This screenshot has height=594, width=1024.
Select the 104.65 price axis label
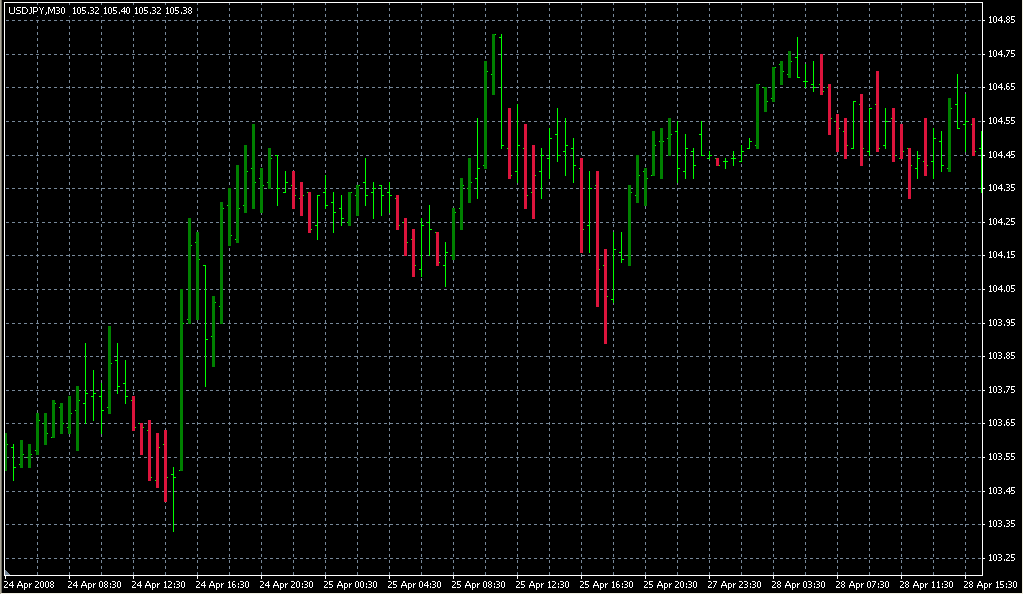tap(1001, 87)
